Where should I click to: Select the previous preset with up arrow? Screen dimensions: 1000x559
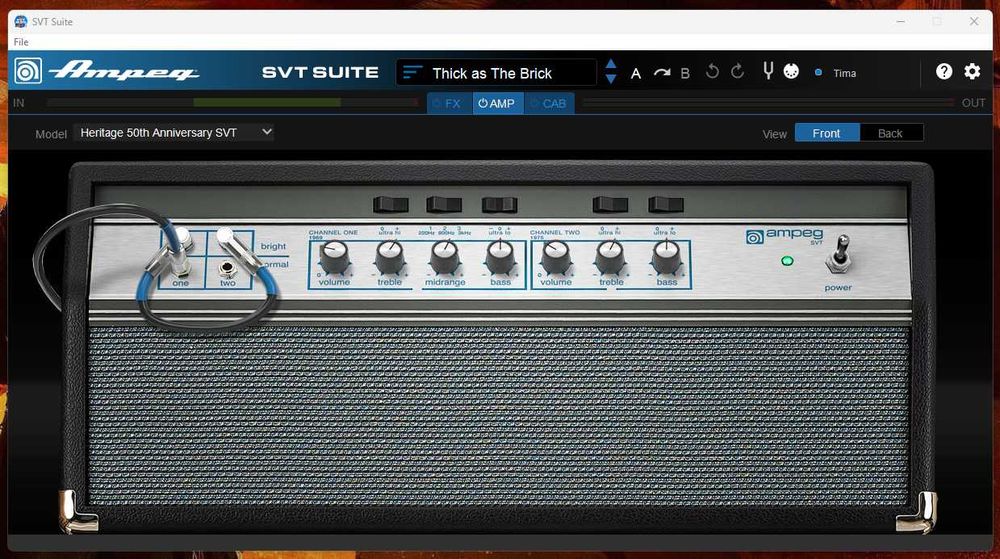611,64
